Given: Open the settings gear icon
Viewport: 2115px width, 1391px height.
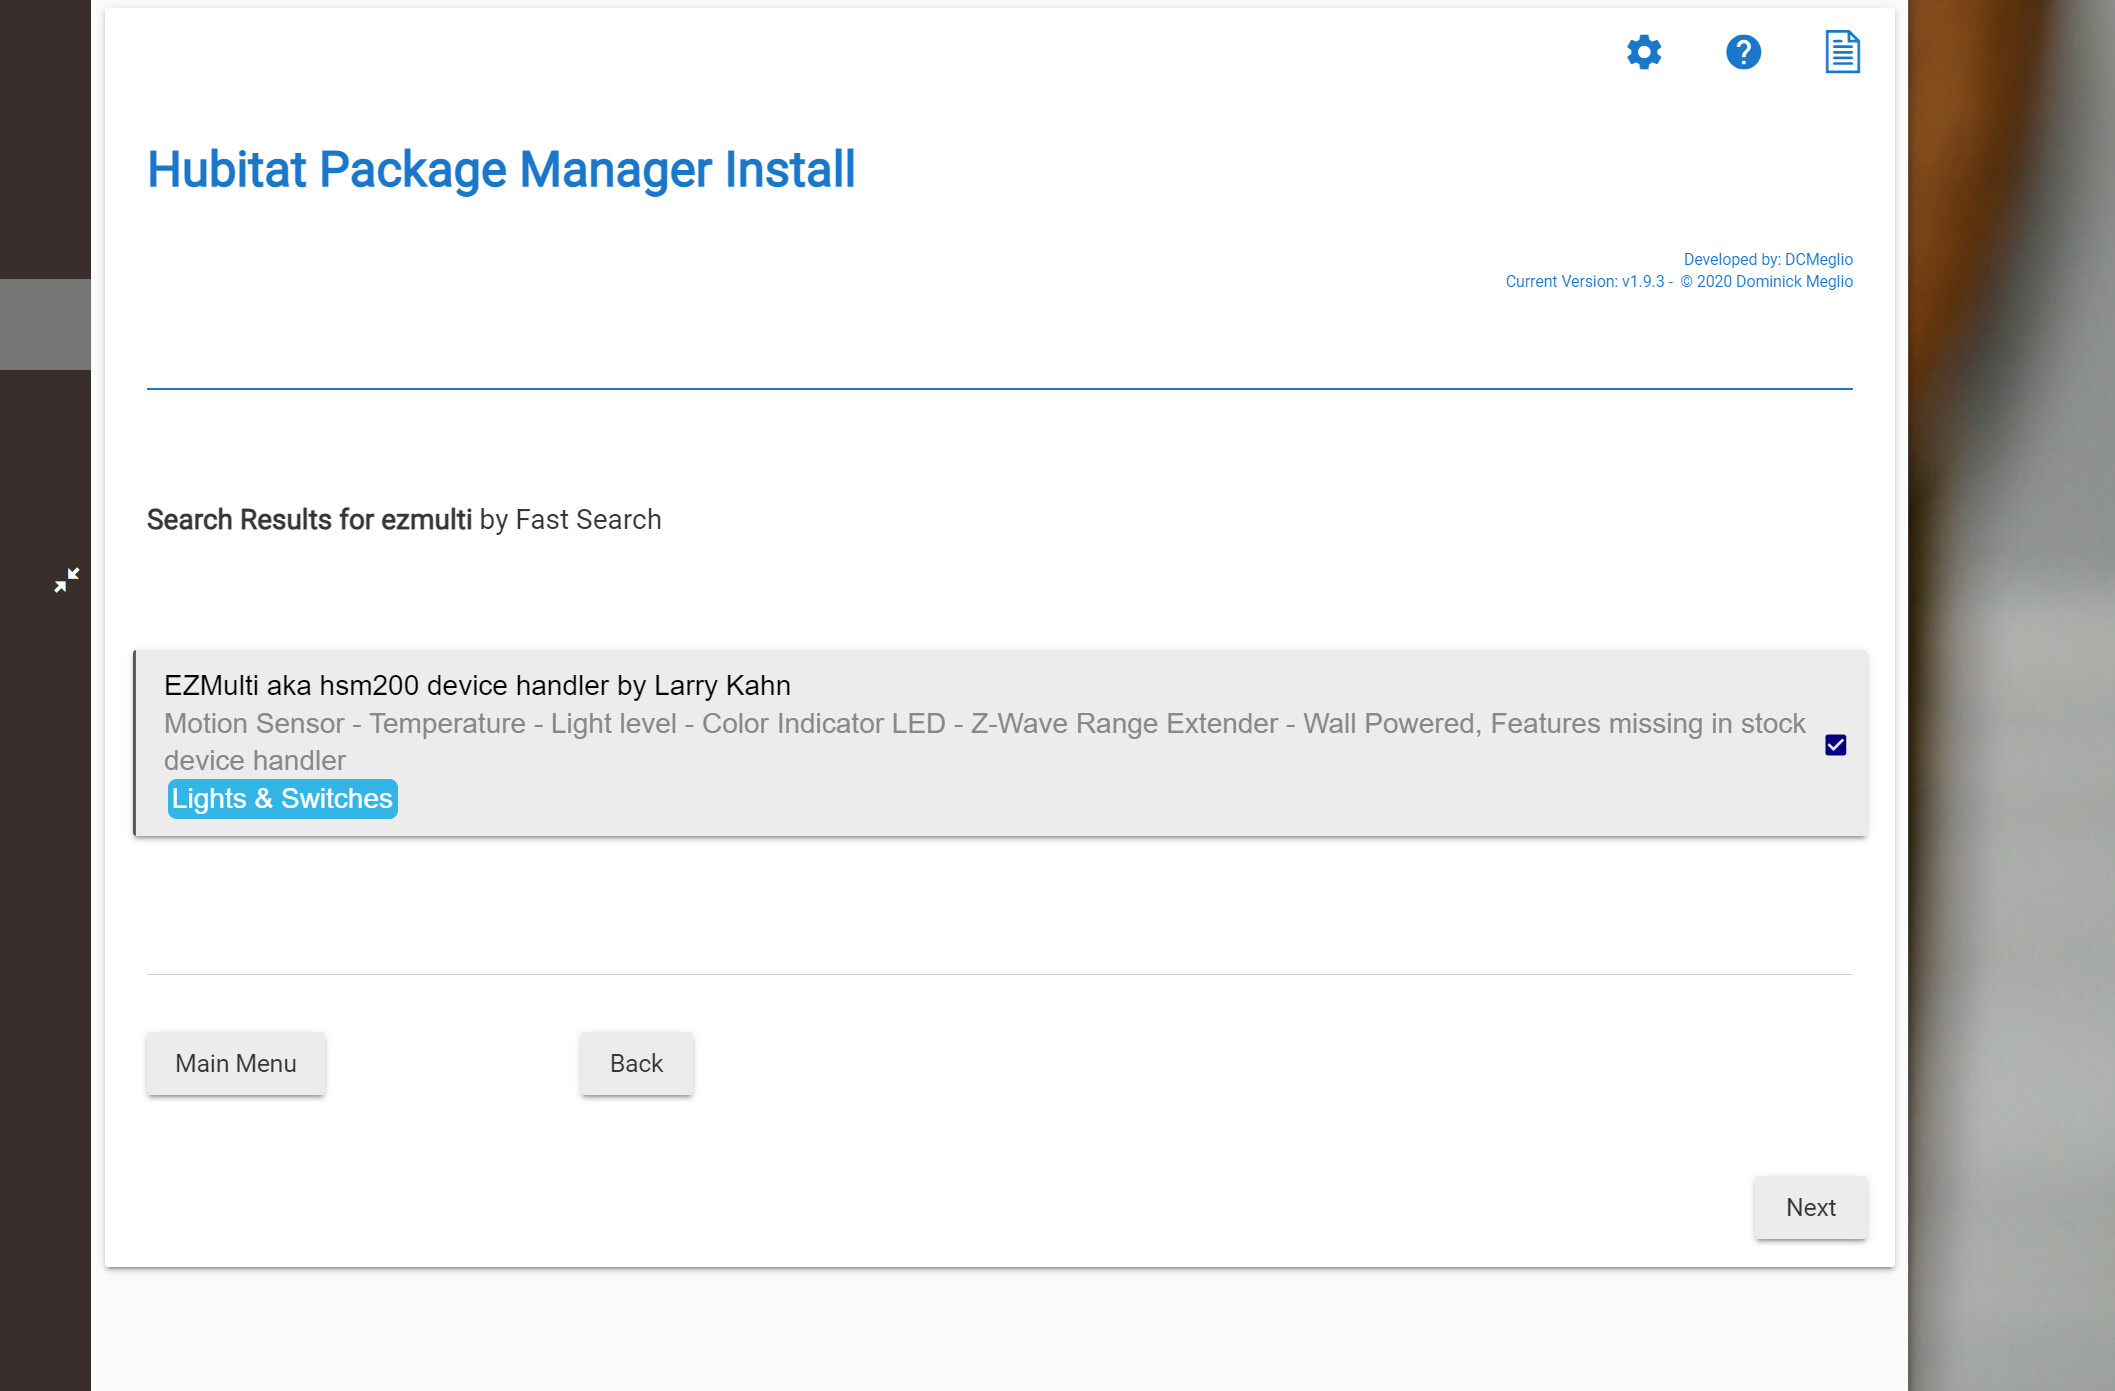Looking at the screenshot, I should point(1644,52).
